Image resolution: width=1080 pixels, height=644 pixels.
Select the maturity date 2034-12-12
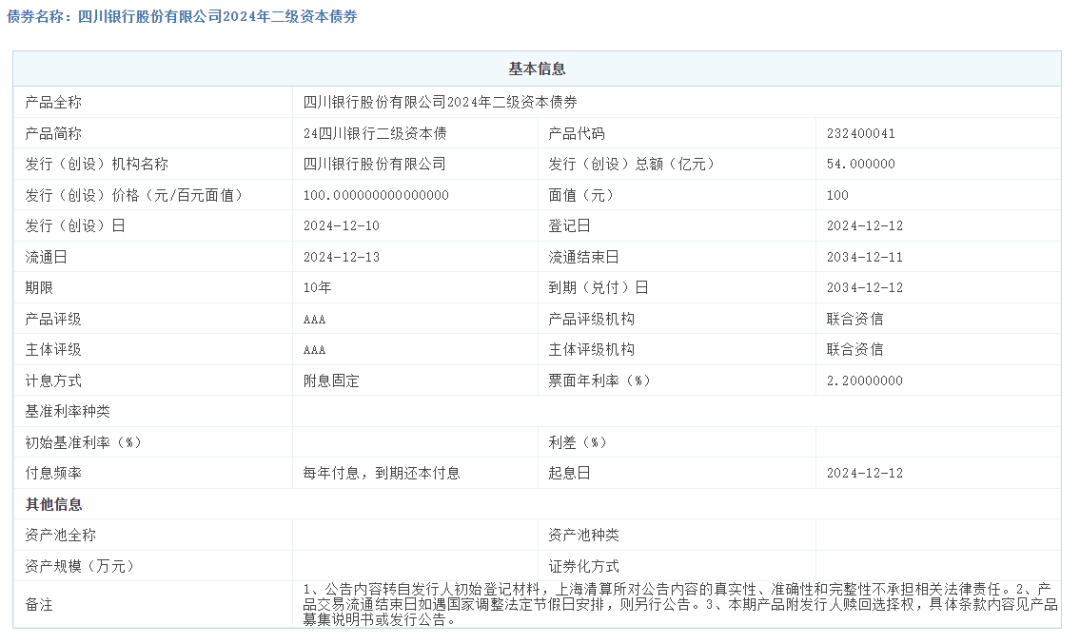(x=865, y=288)
